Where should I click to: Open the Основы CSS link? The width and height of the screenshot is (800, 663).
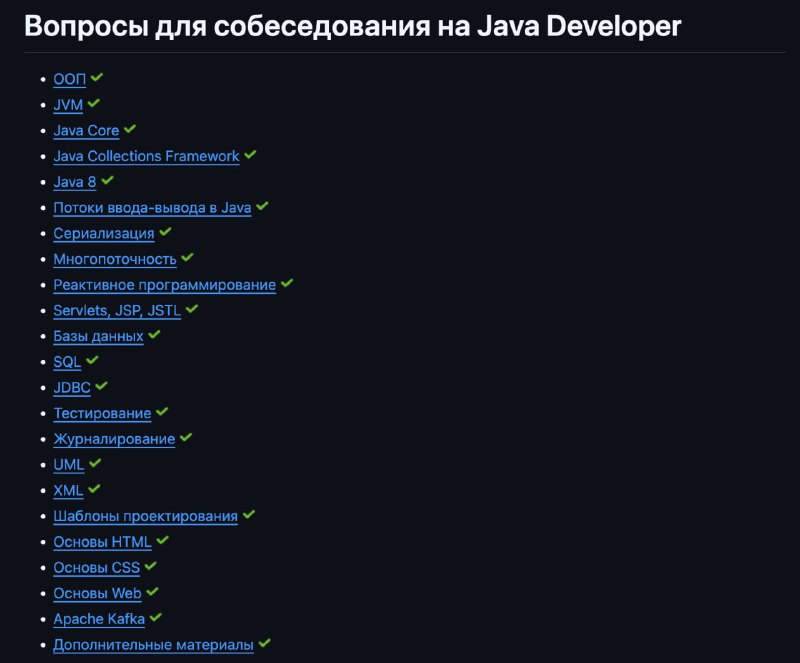97,568
